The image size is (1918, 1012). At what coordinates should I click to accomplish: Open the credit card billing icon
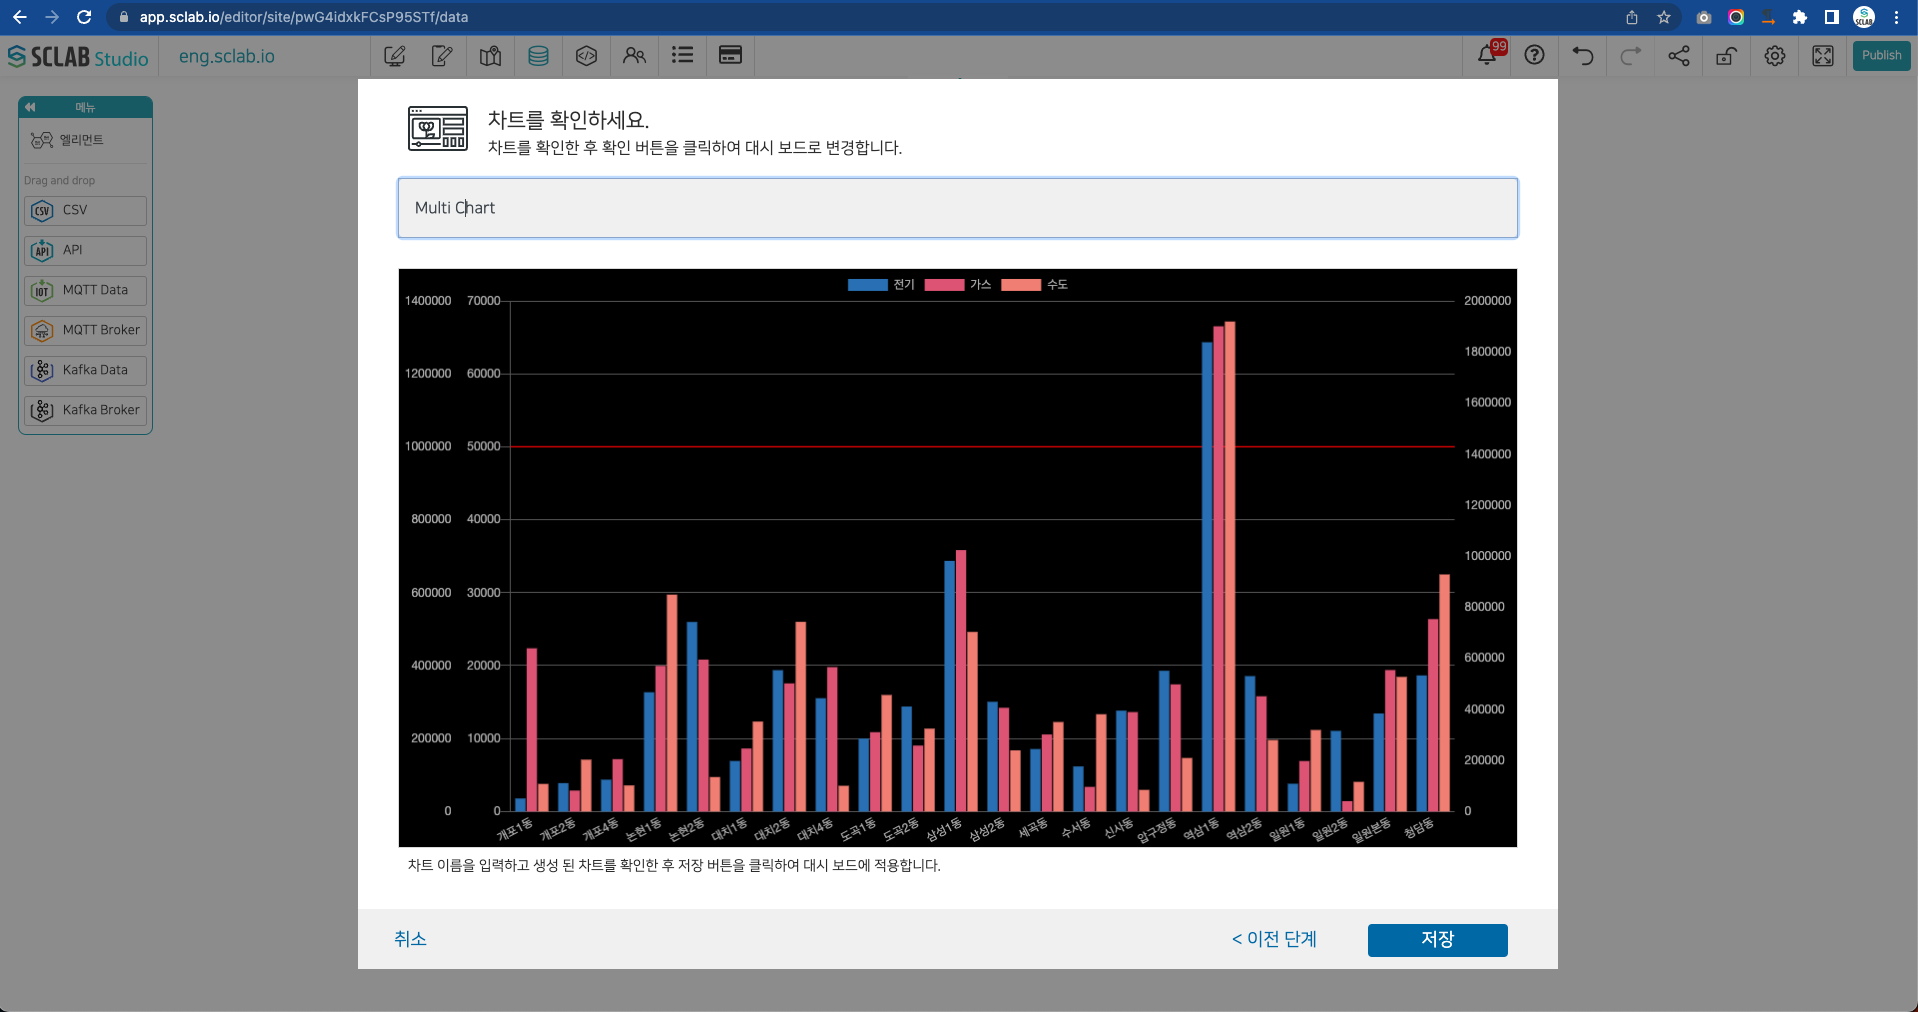click(730, 55)
